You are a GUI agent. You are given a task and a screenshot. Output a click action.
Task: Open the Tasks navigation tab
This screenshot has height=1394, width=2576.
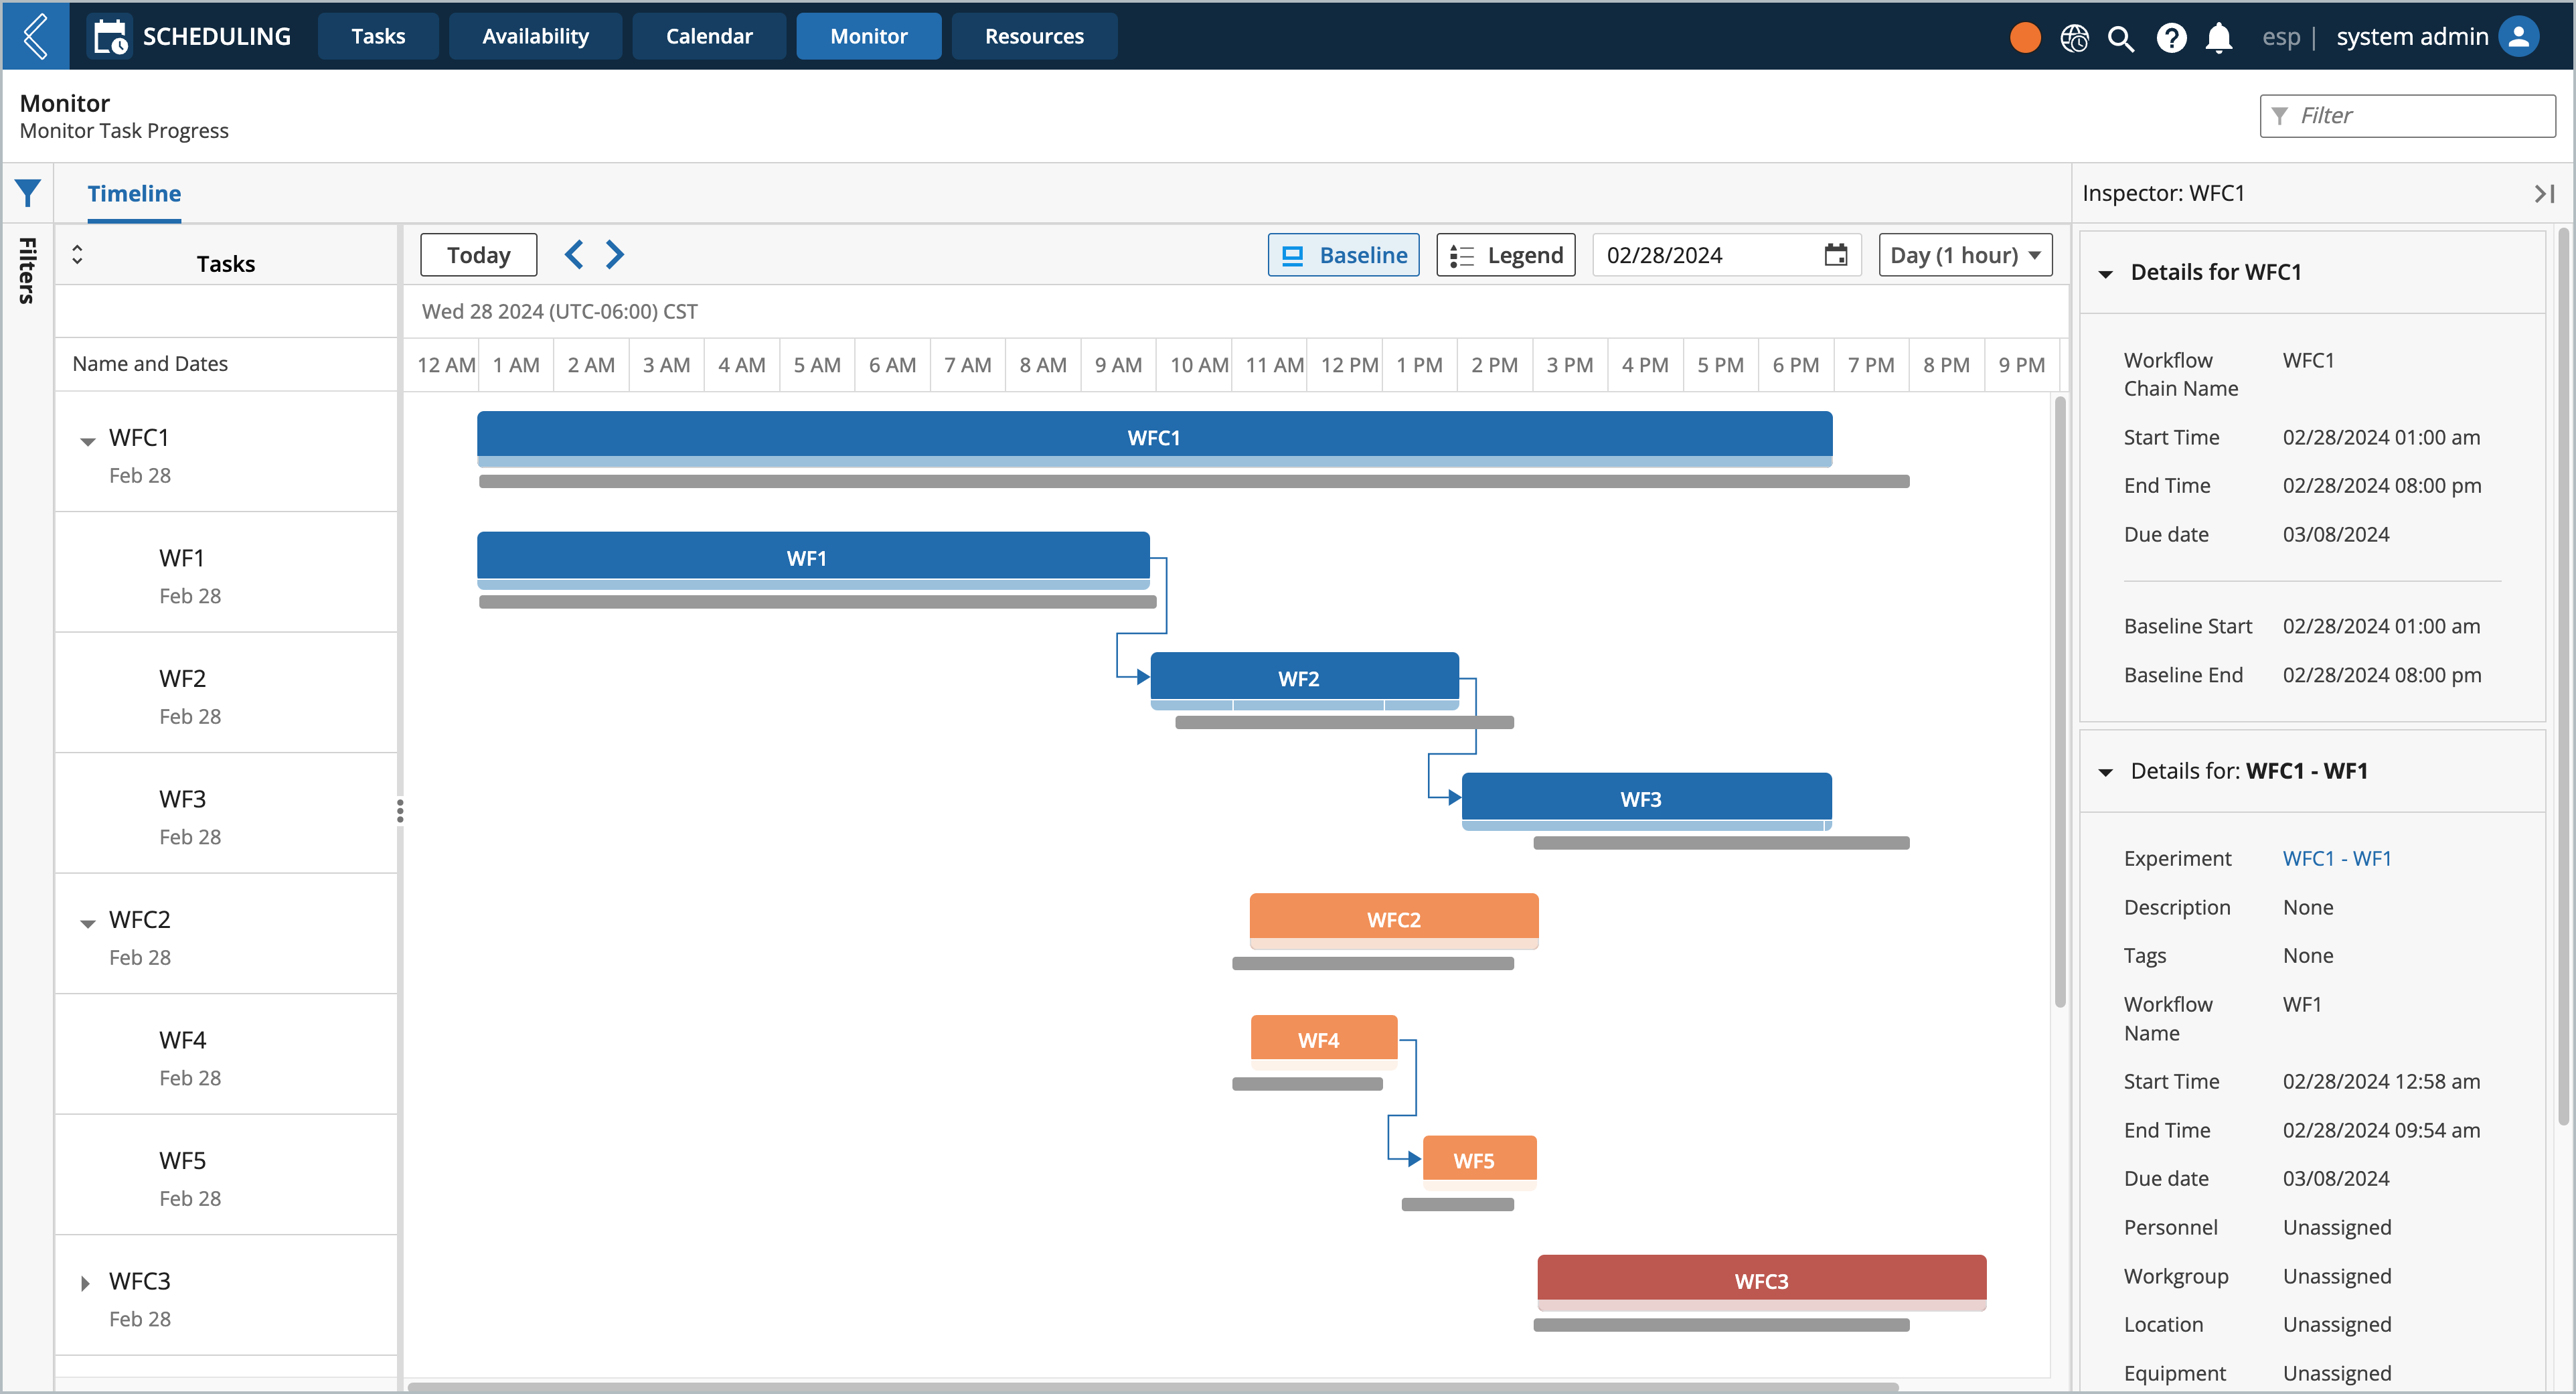tap(378, 36)
